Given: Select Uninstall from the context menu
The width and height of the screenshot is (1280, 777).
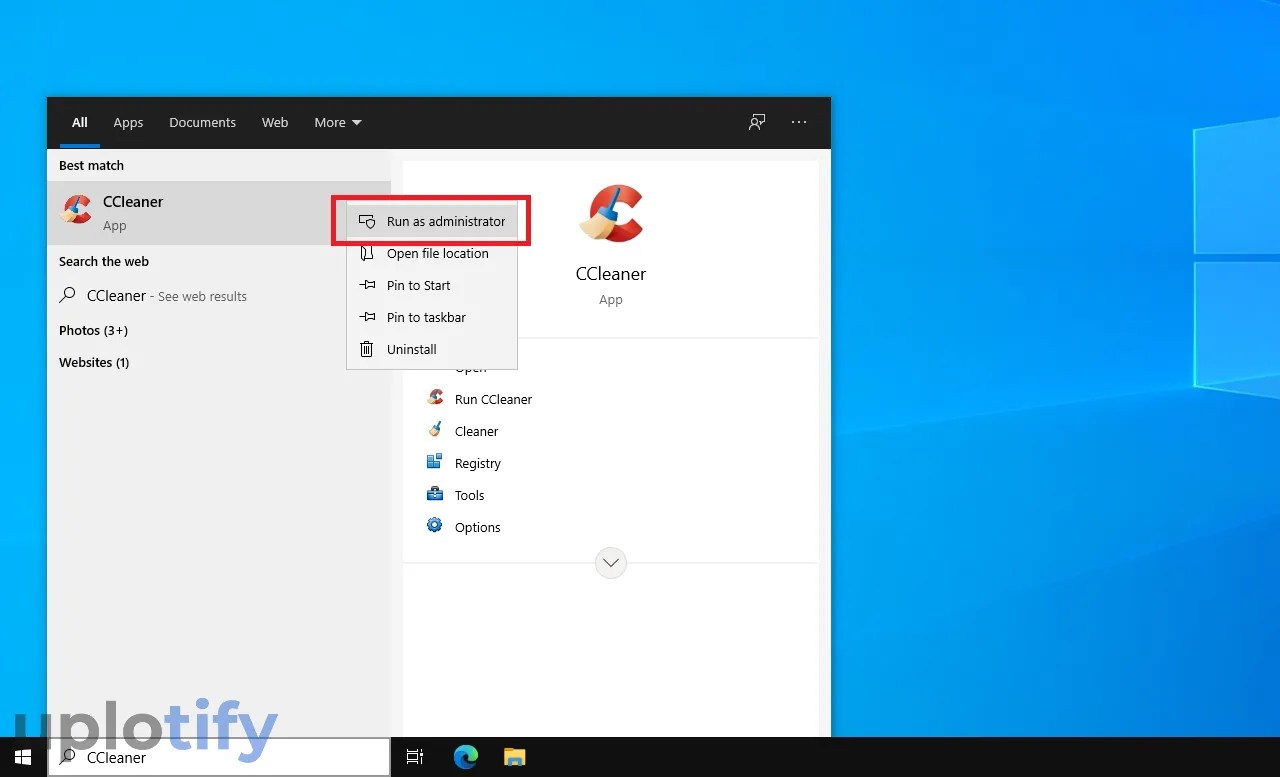Looking at the screenshot, I should 410,349.
